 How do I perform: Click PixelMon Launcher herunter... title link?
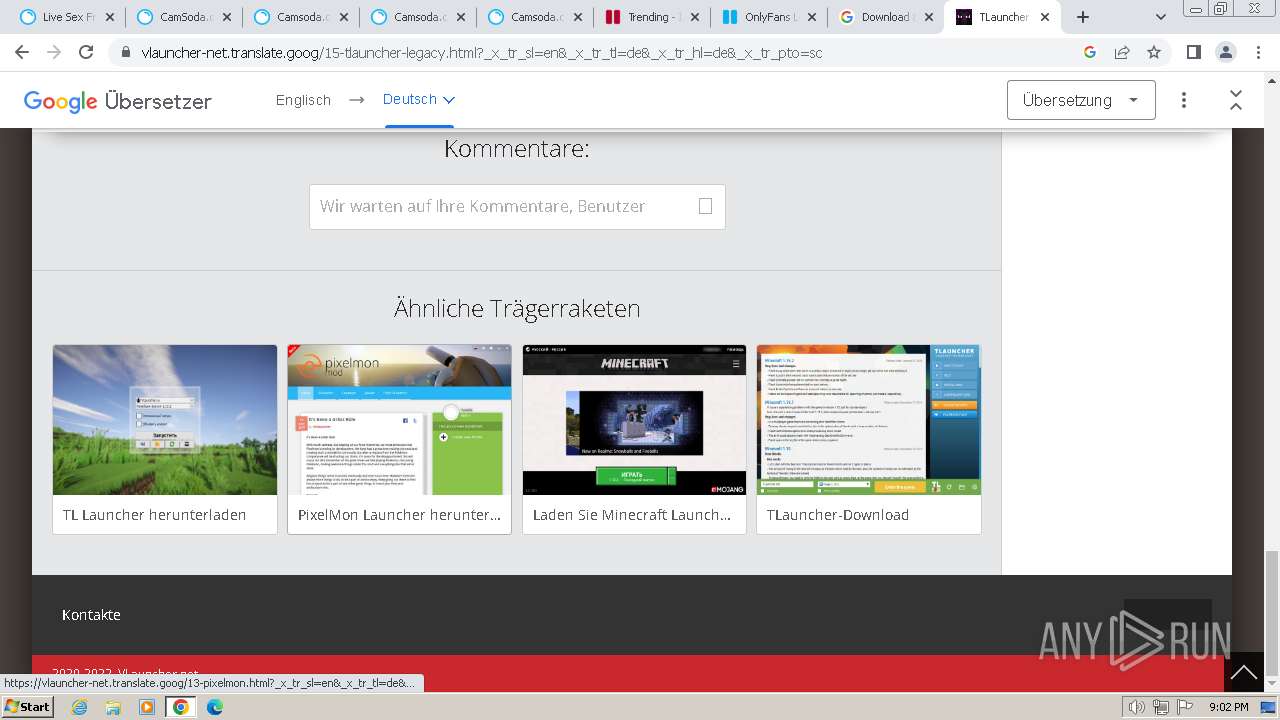(399, 515)
